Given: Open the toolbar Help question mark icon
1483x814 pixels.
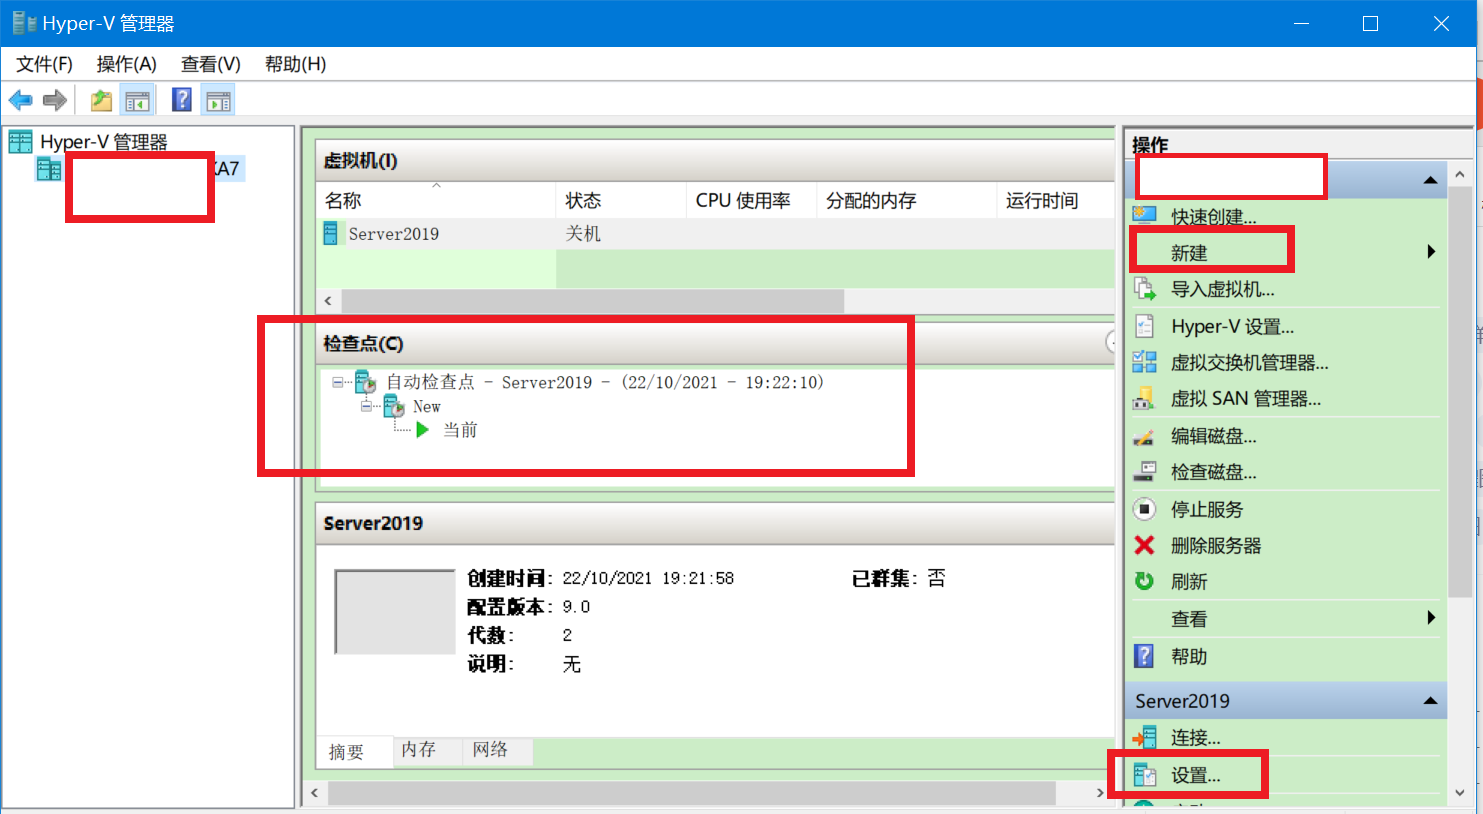Looking at the screenshot, I should pos(182,100).
